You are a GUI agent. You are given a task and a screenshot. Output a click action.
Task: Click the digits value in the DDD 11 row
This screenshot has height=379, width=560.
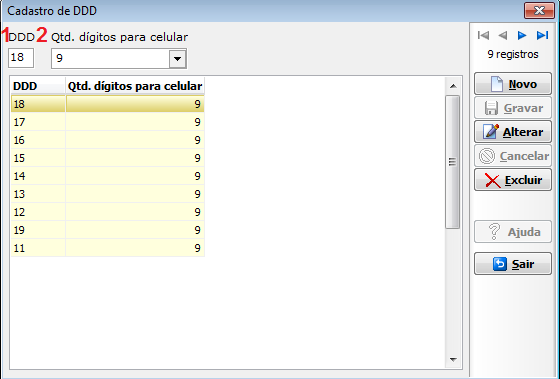pyautogui.click(x=197, y=248)
